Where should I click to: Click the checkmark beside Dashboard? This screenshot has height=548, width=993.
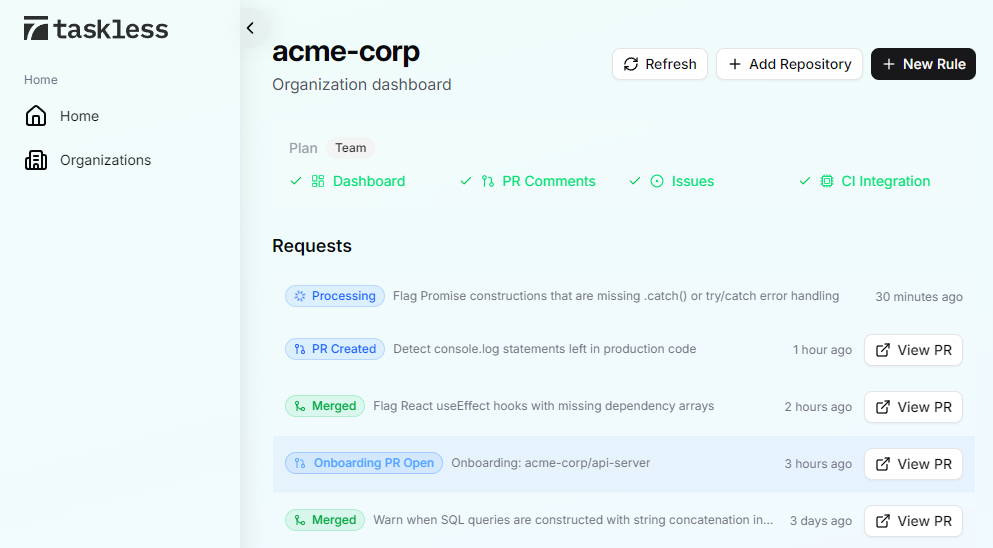click(x=296, y=181)
